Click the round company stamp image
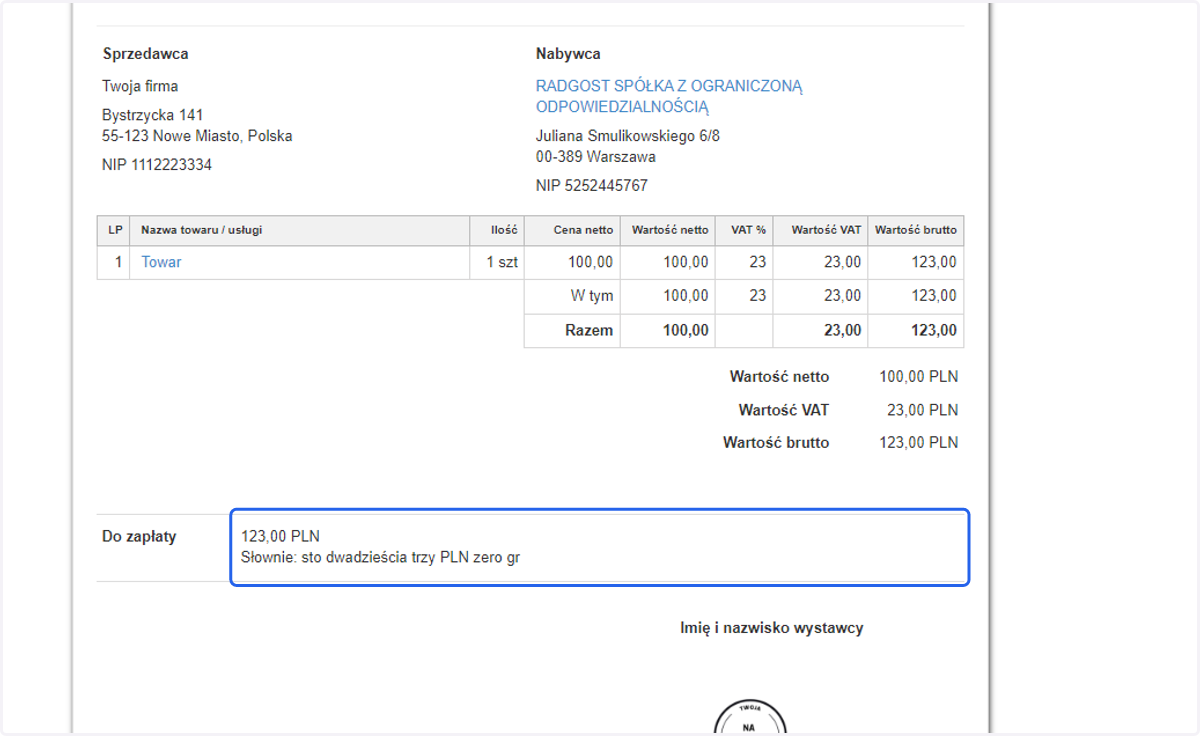 tap(750, 717)
